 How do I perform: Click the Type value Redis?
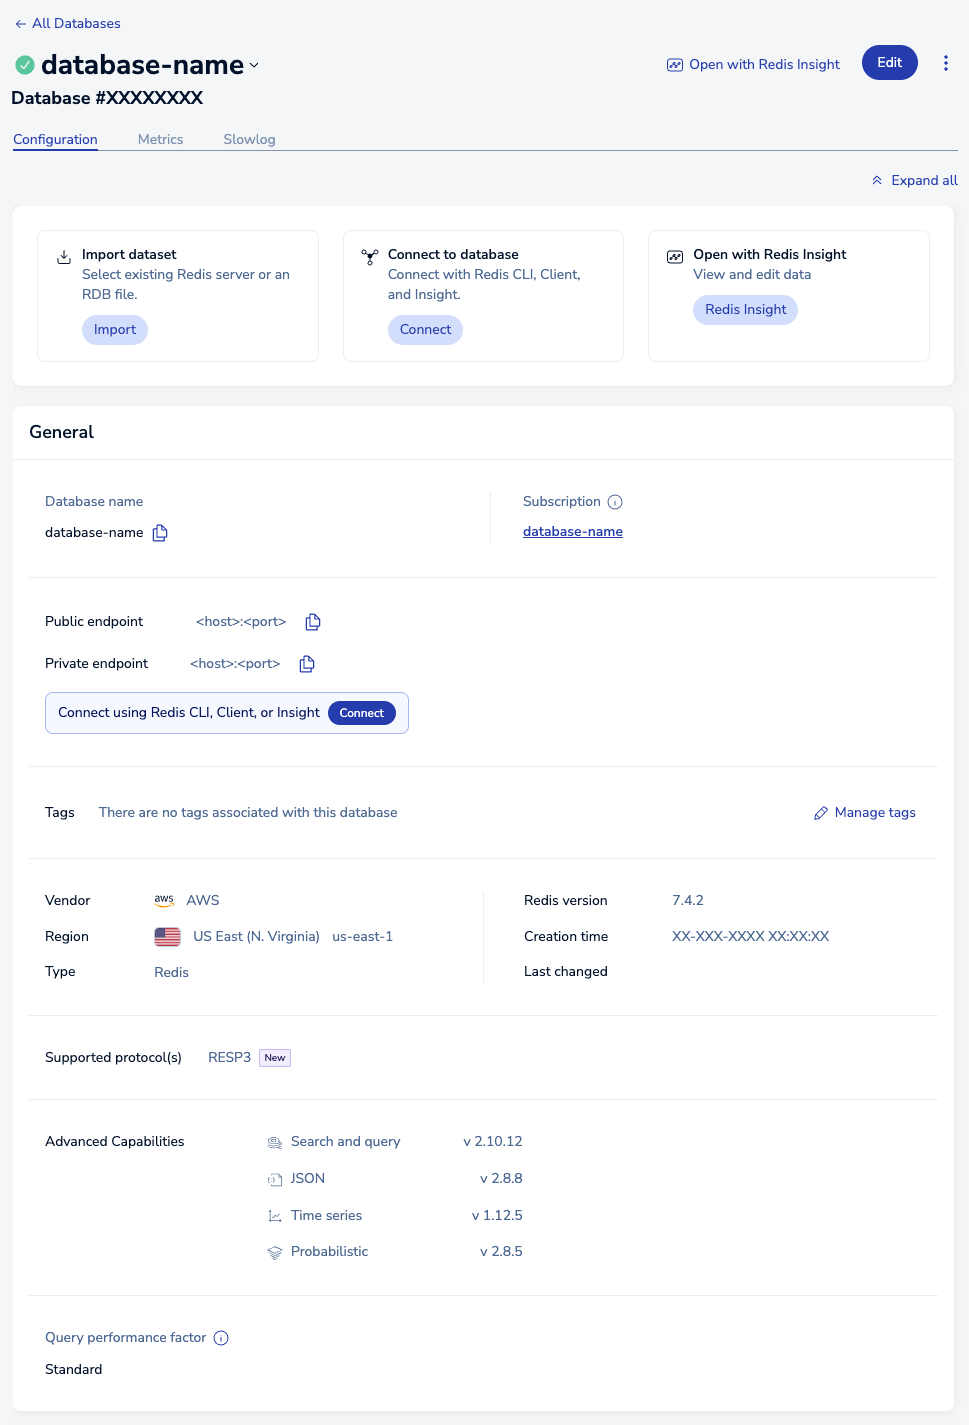tap(171, 973)
